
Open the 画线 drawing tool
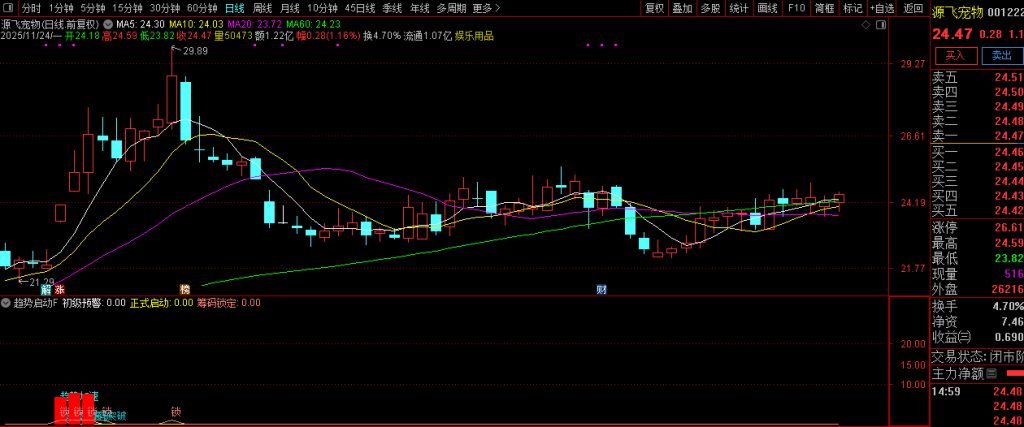767,8
